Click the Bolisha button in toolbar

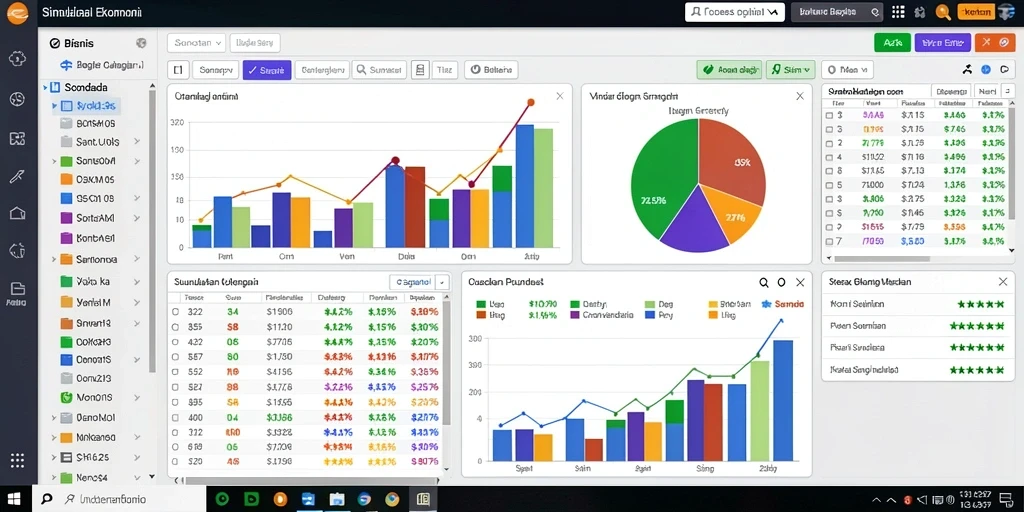491,70
